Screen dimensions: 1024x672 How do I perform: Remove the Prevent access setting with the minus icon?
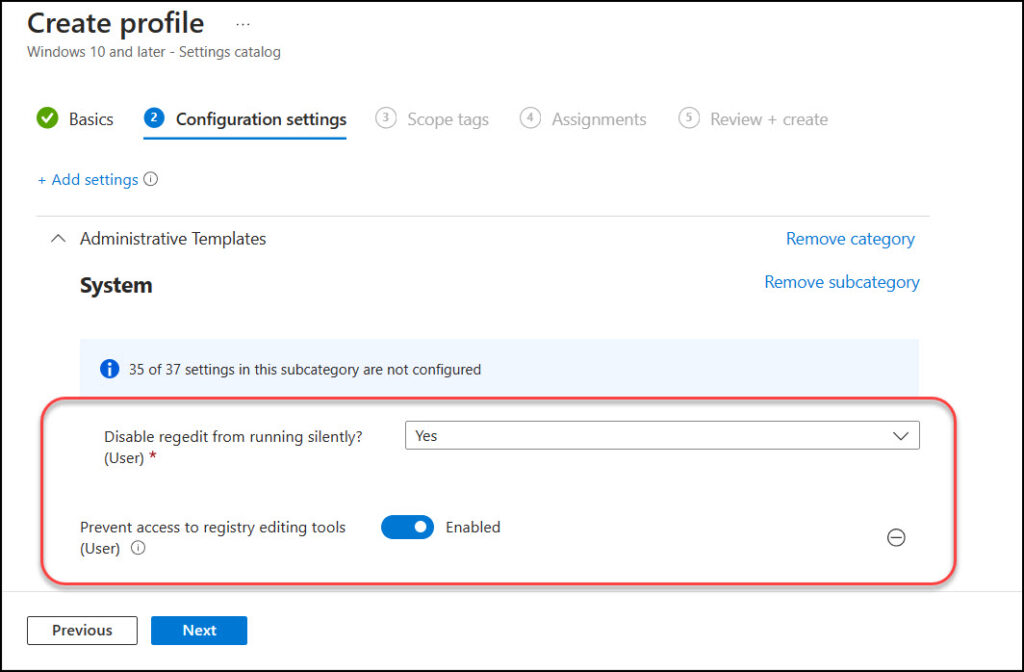pyautogui.click(x=896, y=537)
